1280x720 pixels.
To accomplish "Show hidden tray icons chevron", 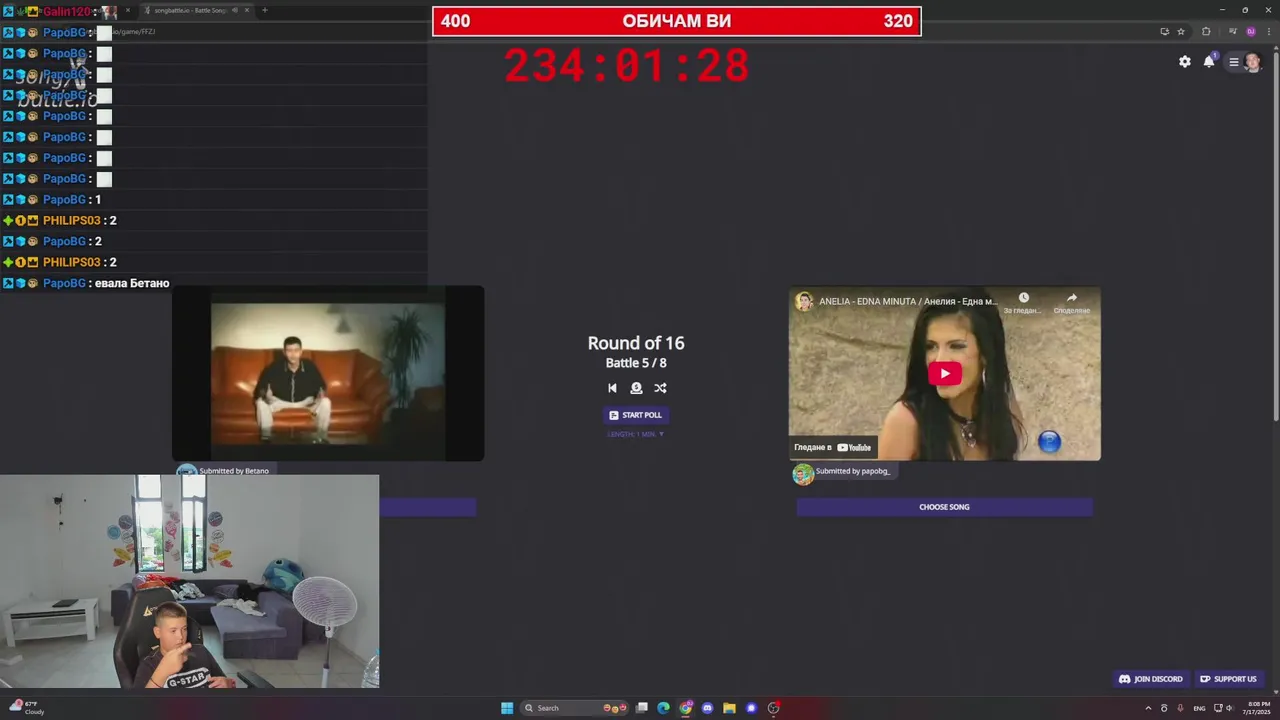I will coord(1148,708).
